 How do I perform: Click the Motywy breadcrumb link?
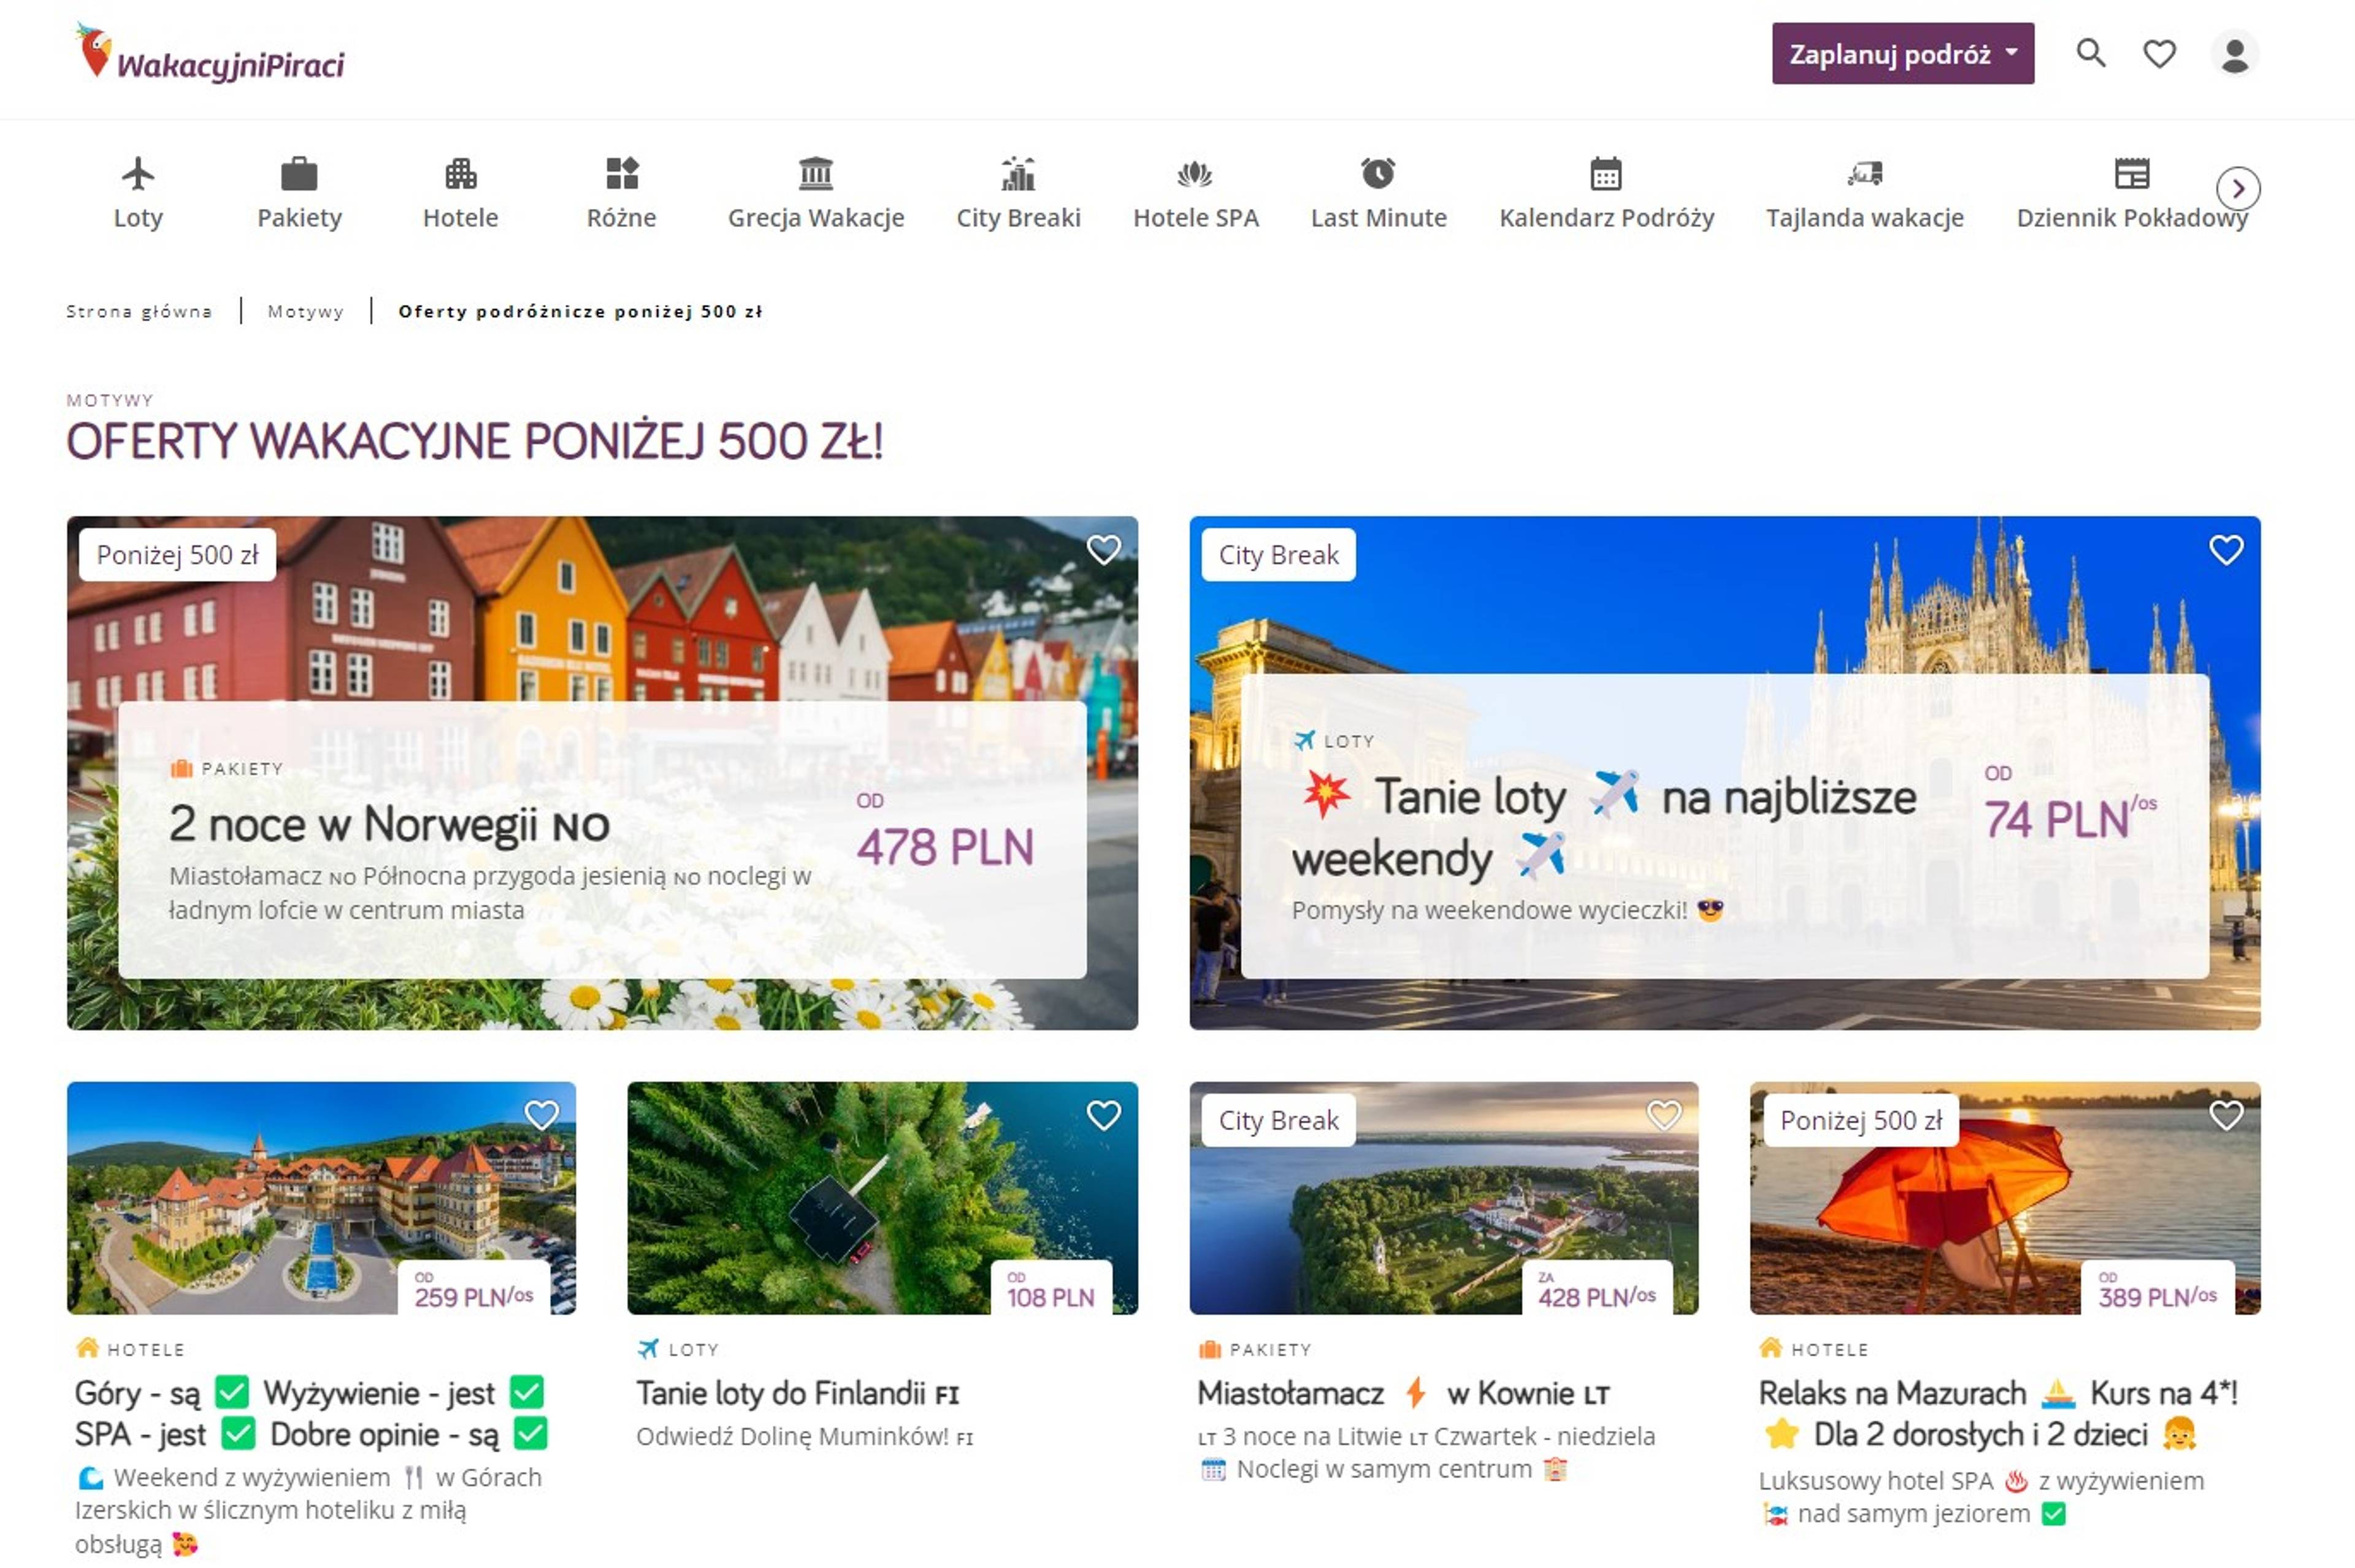[x=305, y=311]
